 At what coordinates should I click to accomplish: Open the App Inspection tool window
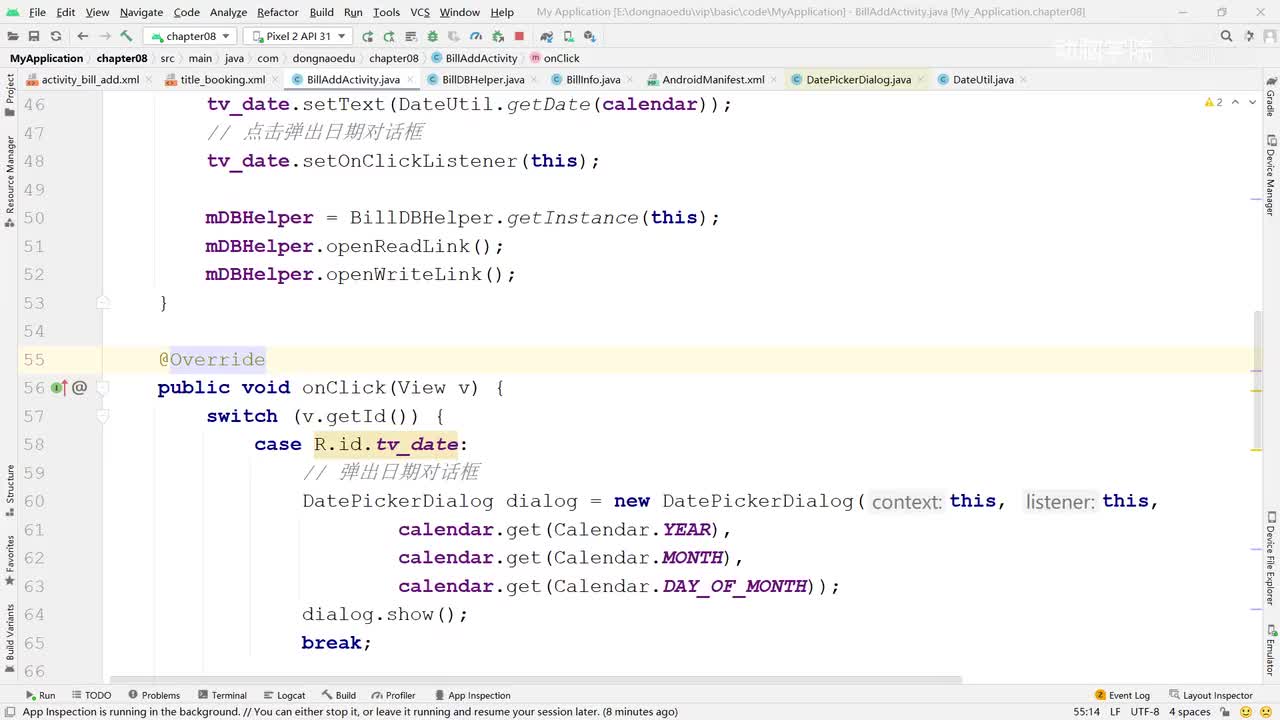472,695
